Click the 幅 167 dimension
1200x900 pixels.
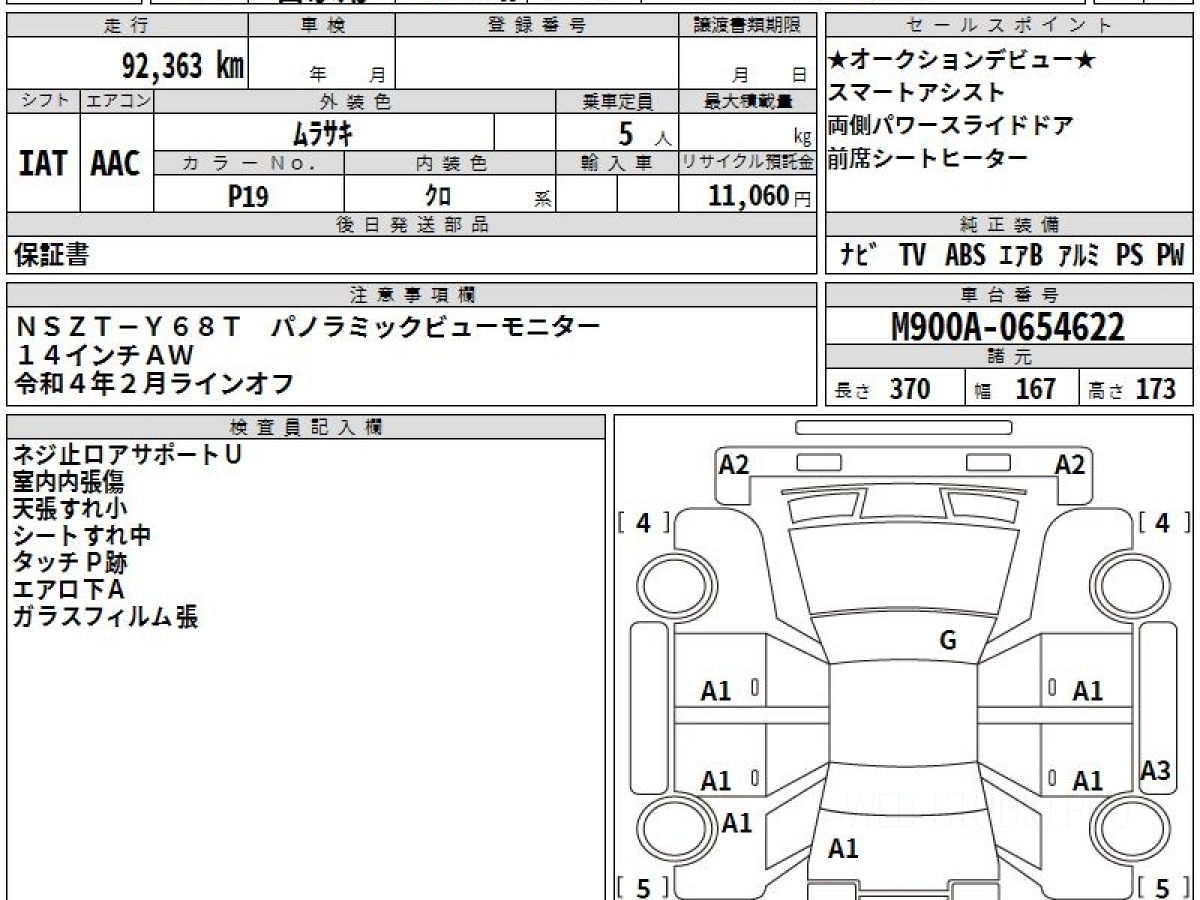click(1015, 389)
